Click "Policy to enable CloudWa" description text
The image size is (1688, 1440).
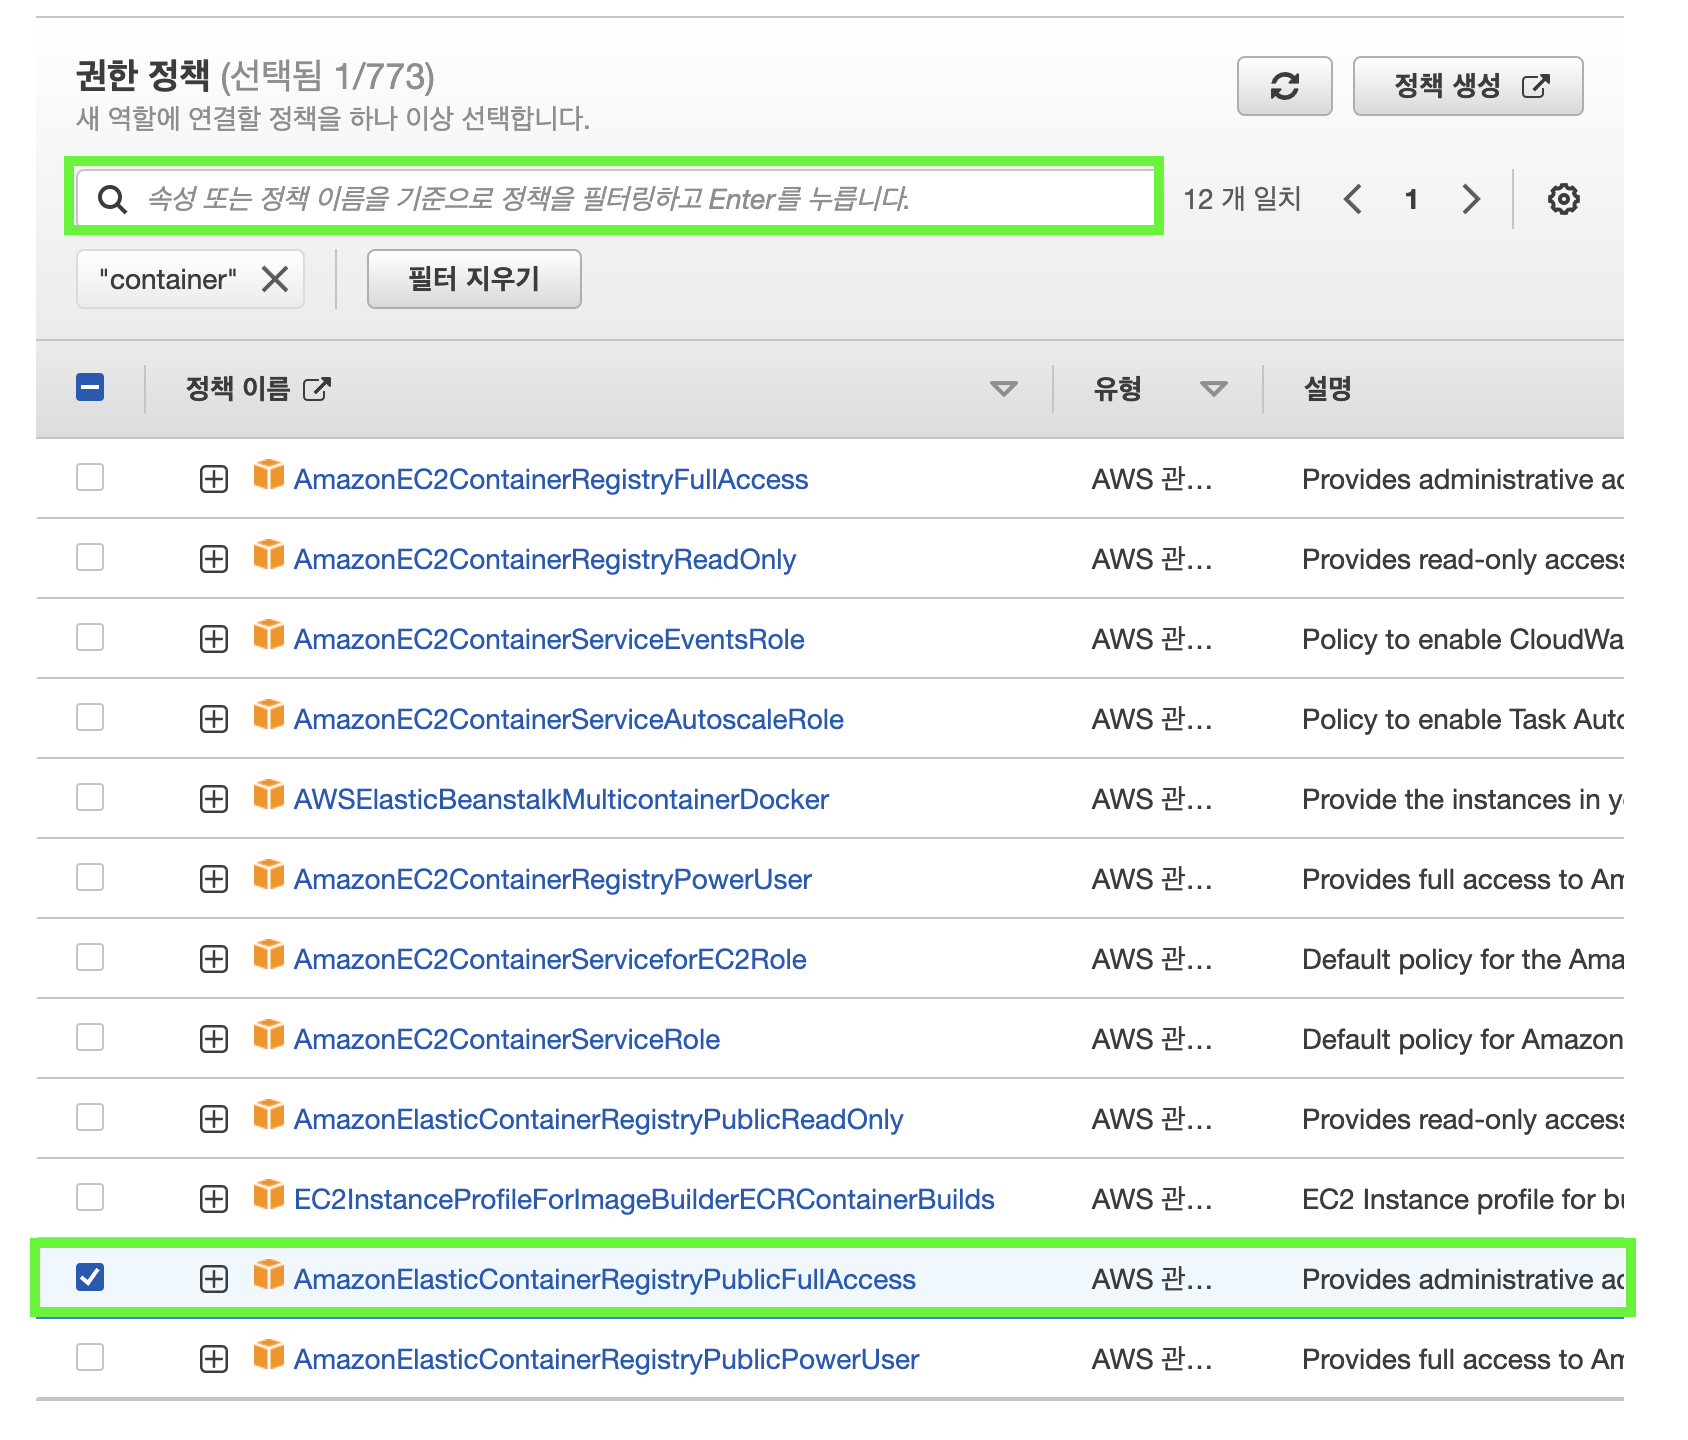point(1462,640)
